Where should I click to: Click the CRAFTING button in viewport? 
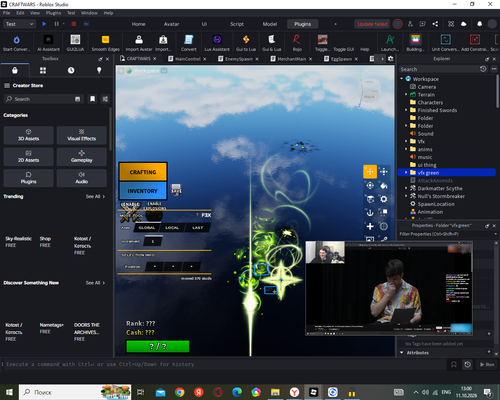[x=143, y=172]
